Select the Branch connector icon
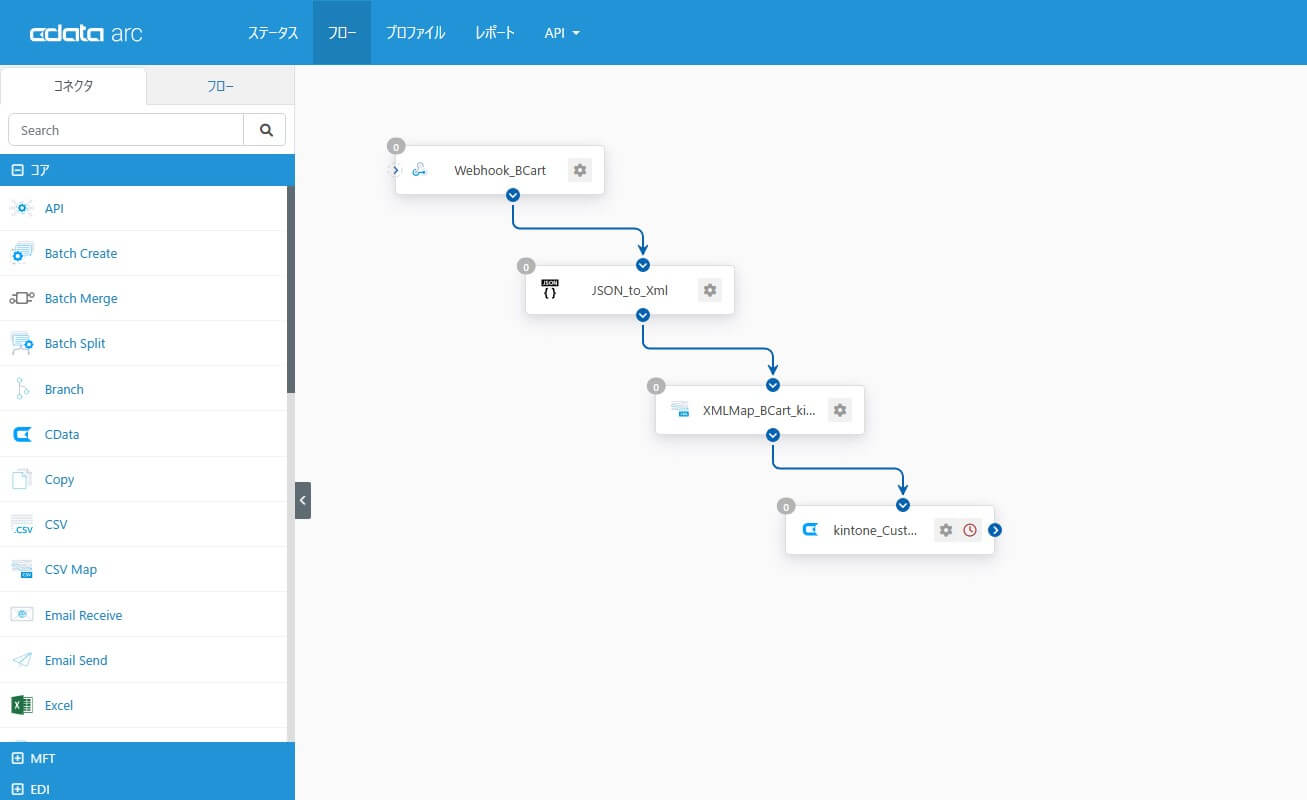The height and width of the screenshot is (800, 1307). click(21, 389)
